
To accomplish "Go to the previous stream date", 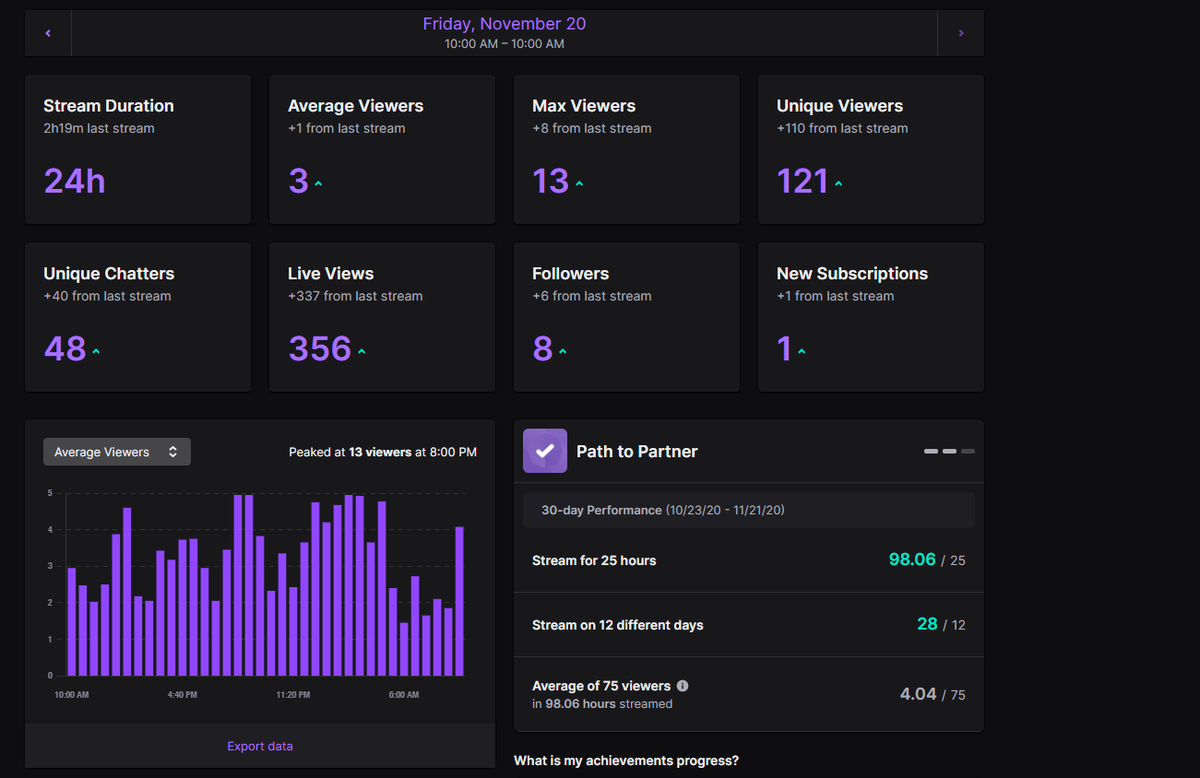I will (48, 33).
